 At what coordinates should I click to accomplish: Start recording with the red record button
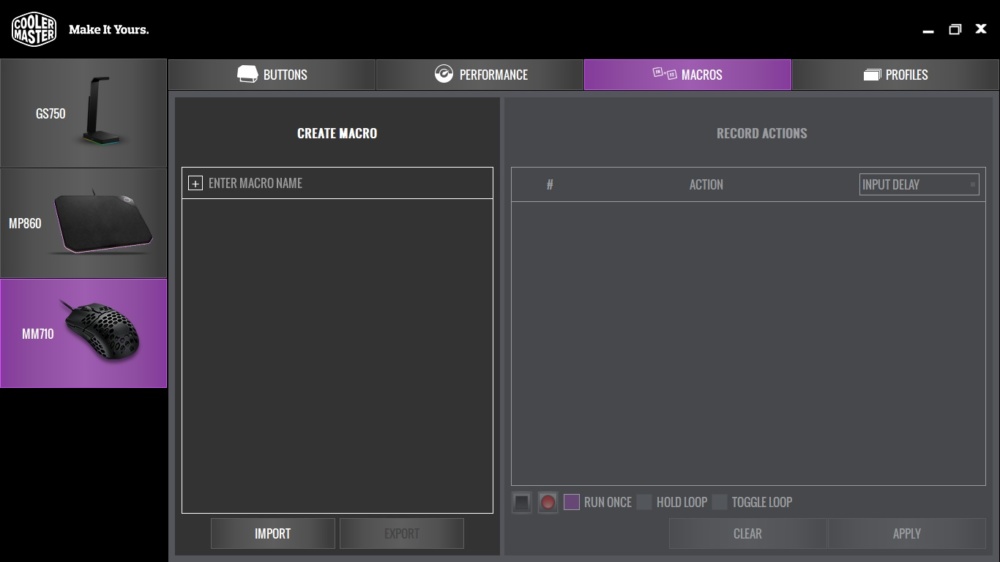coord(547,503)
